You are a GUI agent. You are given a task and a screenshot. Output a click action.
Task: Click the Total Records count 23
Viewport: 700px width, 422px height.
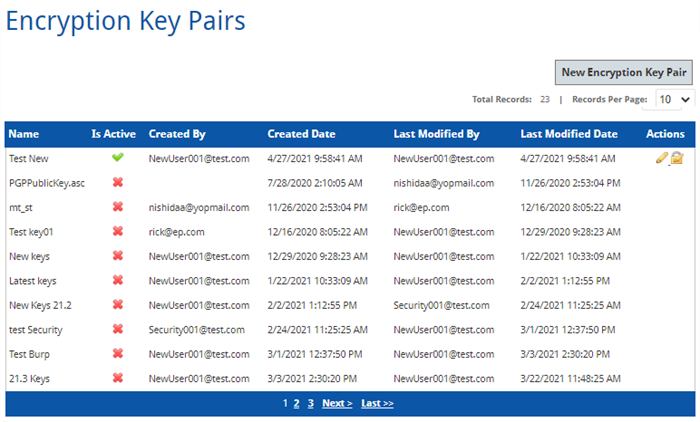tap(545, 99)
